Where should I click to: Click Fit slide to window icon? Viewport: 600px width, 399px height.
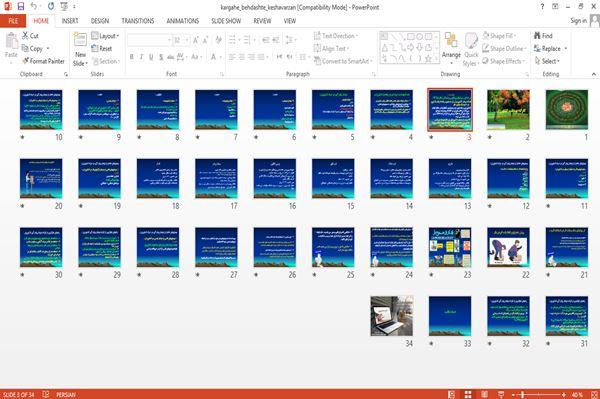pos(594,394)
